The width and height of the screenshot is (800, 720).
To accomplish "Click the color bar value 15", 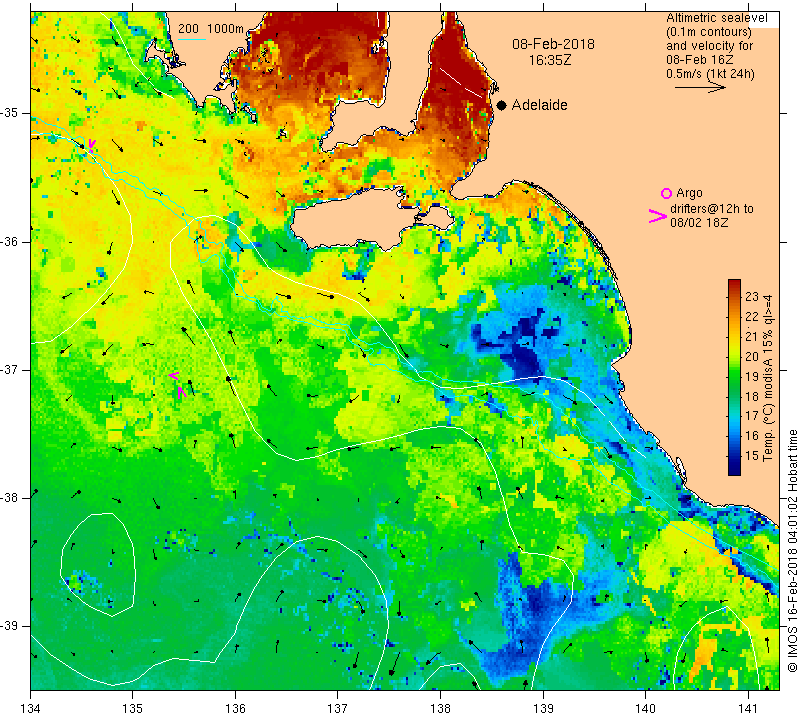I will [752, 456].
